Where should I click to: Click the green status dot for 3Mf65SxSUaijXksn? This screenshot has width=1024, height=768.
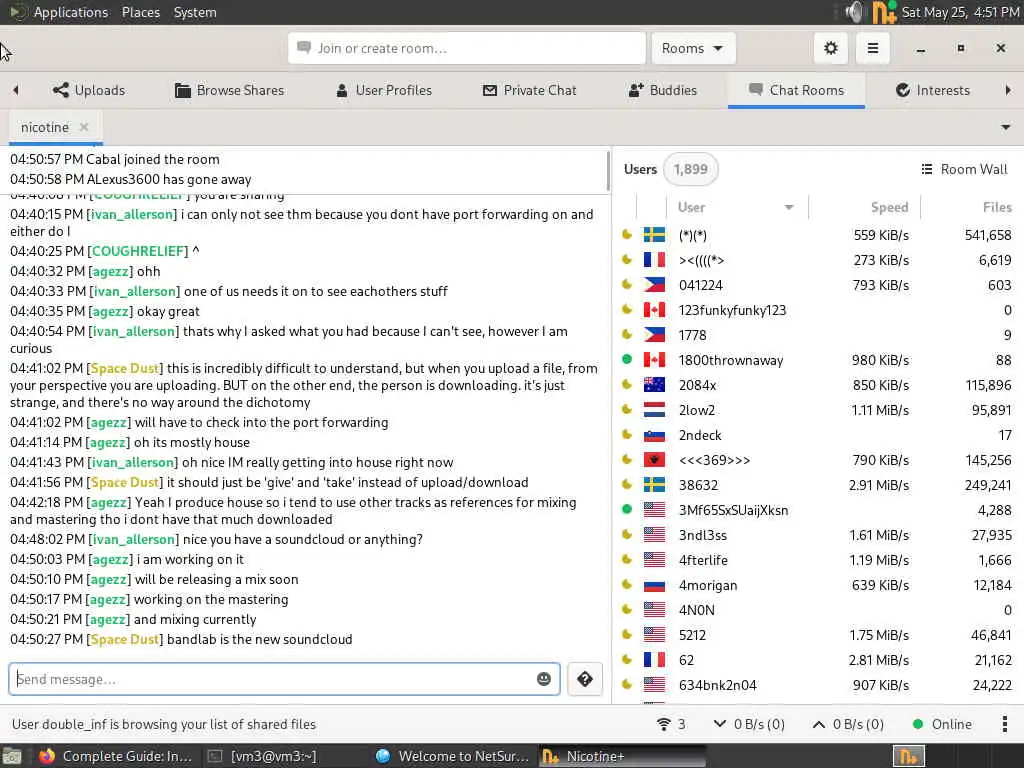[x=627, y=509]
